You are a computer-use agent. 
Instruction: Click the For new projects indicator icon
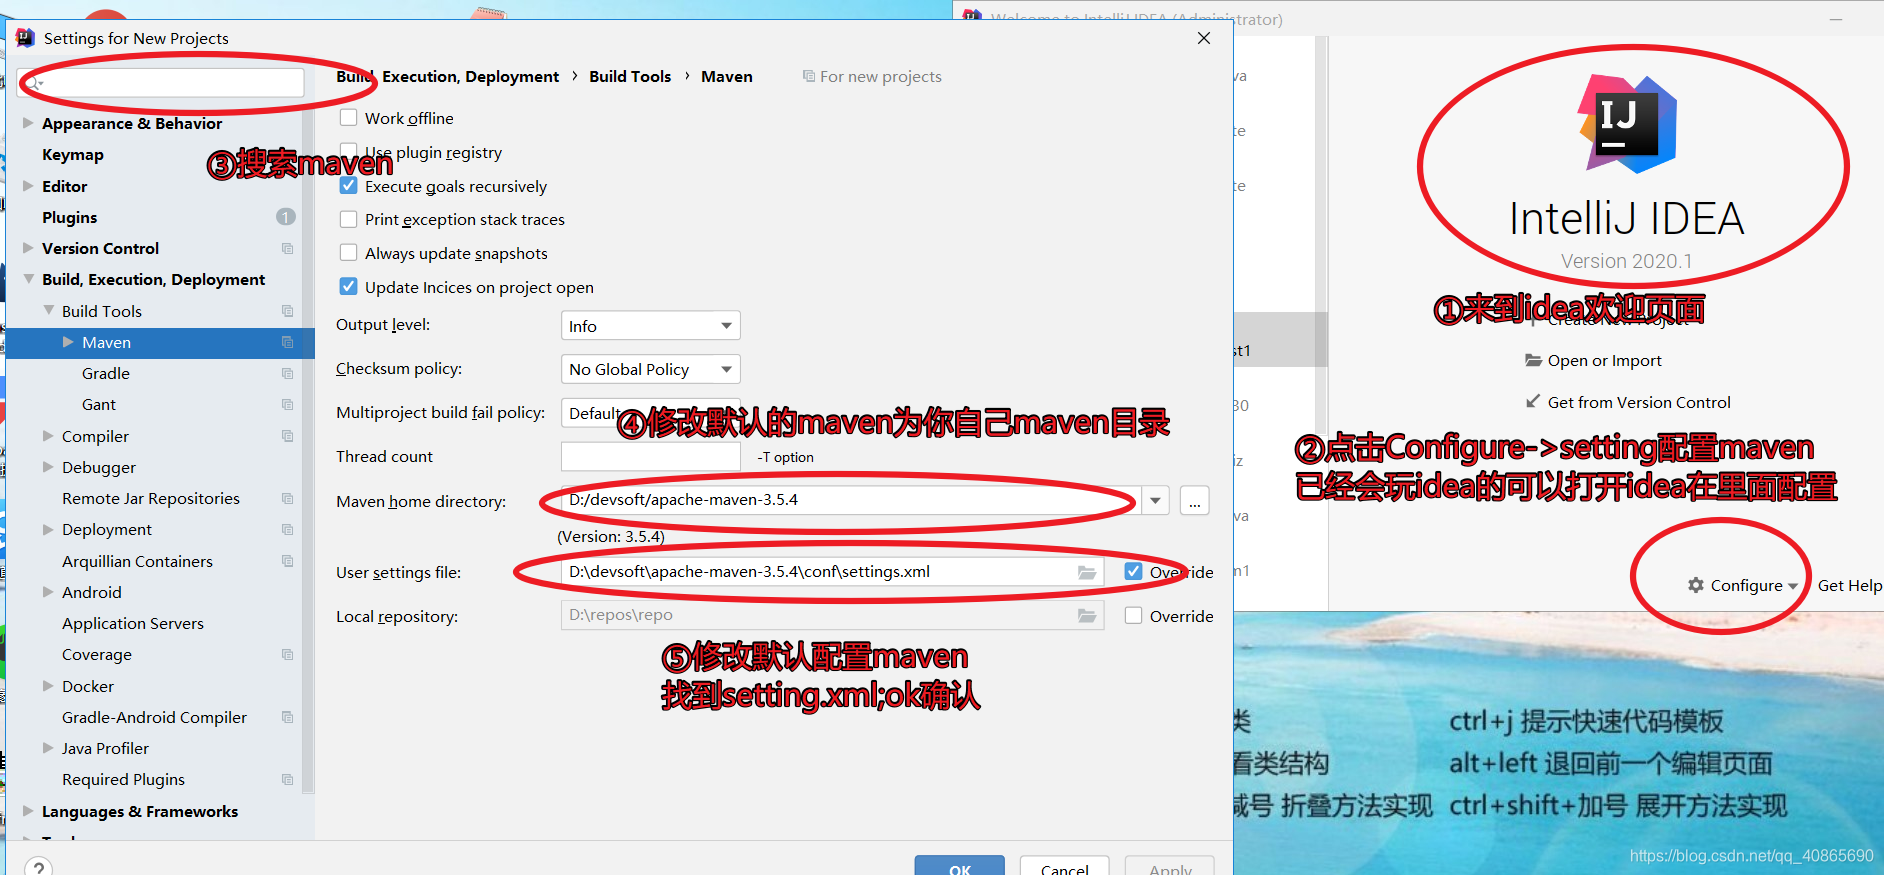pos(808,76)
